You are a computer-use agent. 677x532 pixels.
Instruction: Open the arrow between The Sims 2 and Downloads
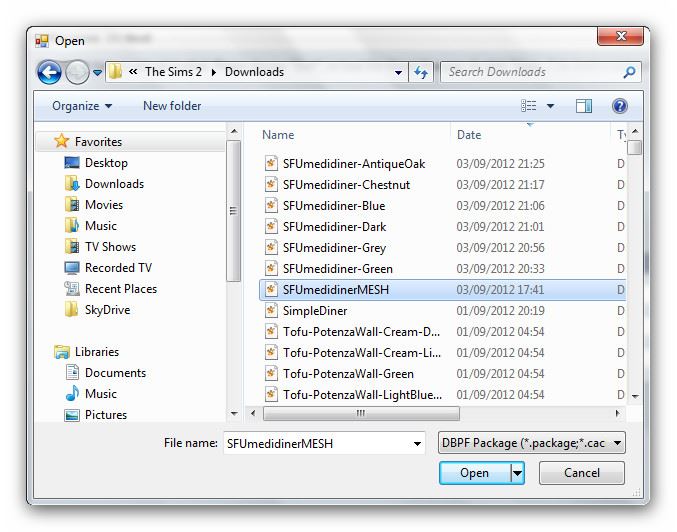click(213, 72)
